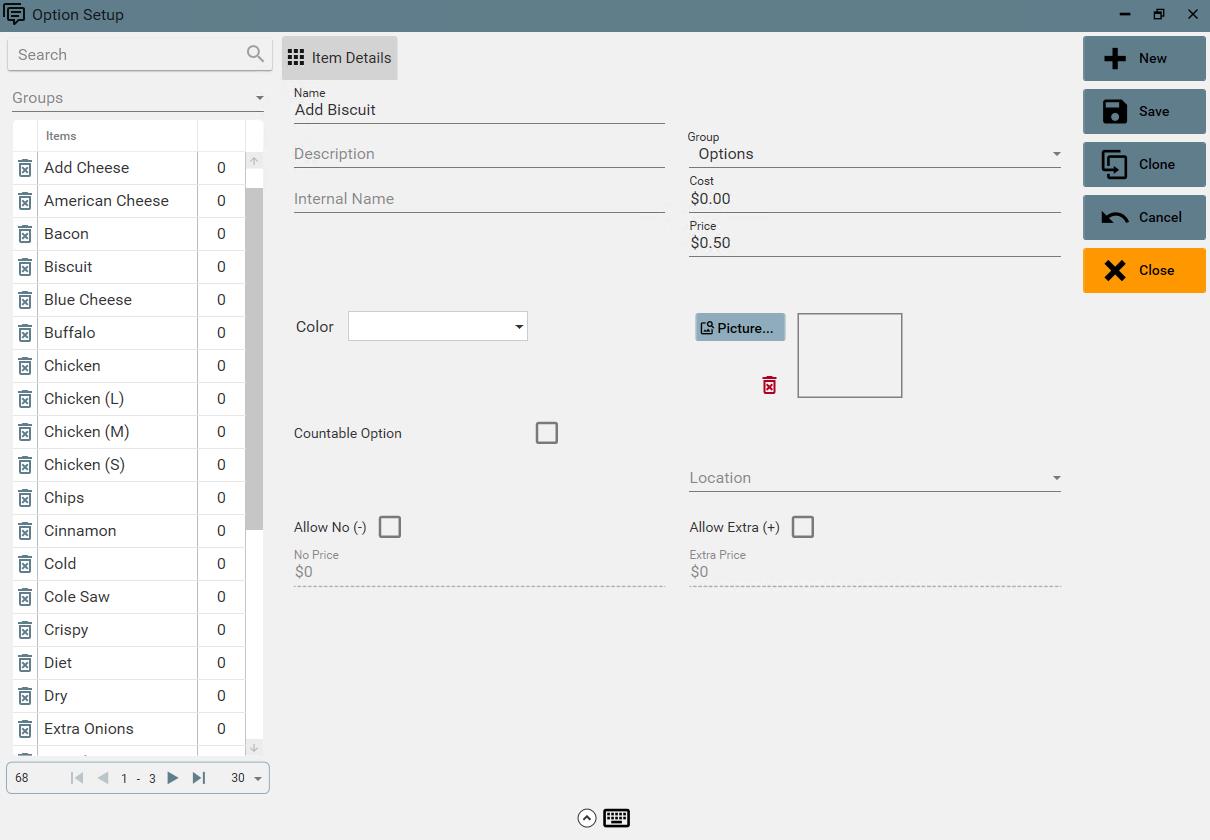Go to next page of items
Viewport: 1210px width, 840px height.
[173, 778]
